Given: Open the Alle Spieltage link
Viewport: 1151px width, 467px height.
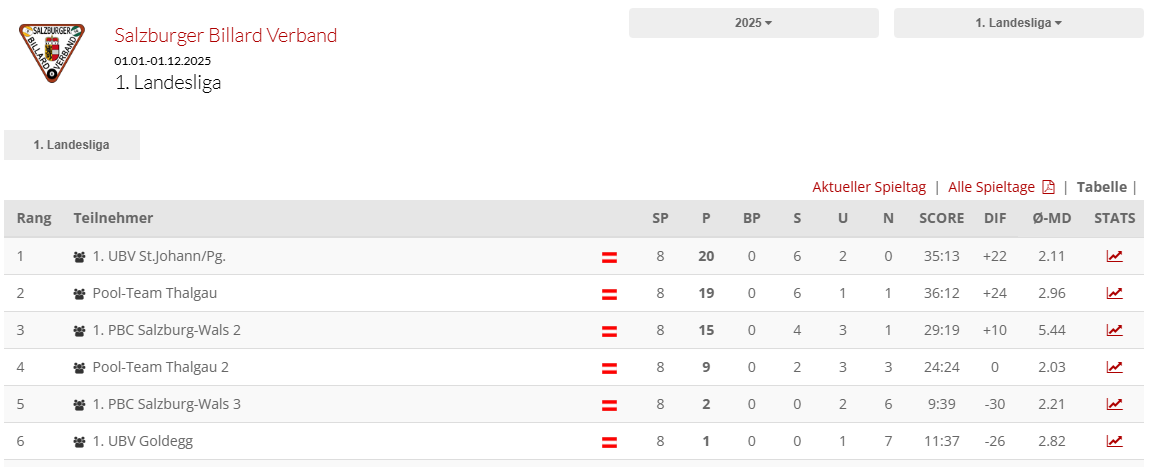Looking at the screenshot, I should [x=991, y=187].
